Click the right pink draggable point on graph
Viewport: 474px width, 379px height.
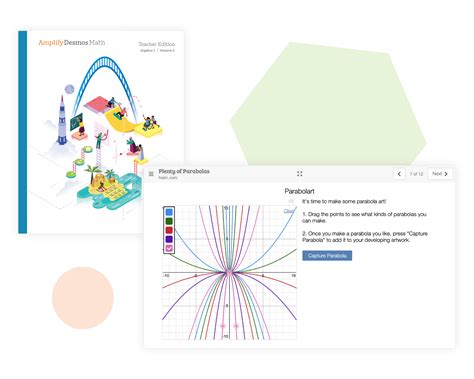236,326
